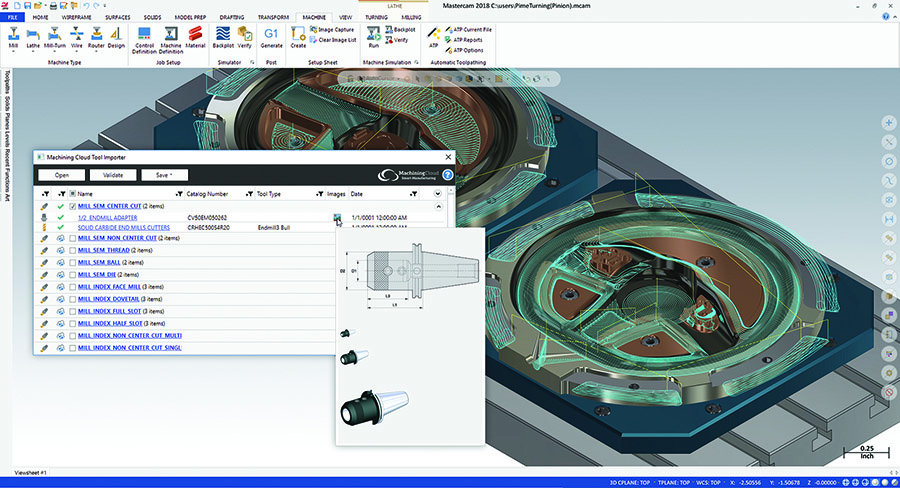The image size is (900, 488).
Task: Open the Date column filter
Action: pyautogui.click(x=413, y=194)
